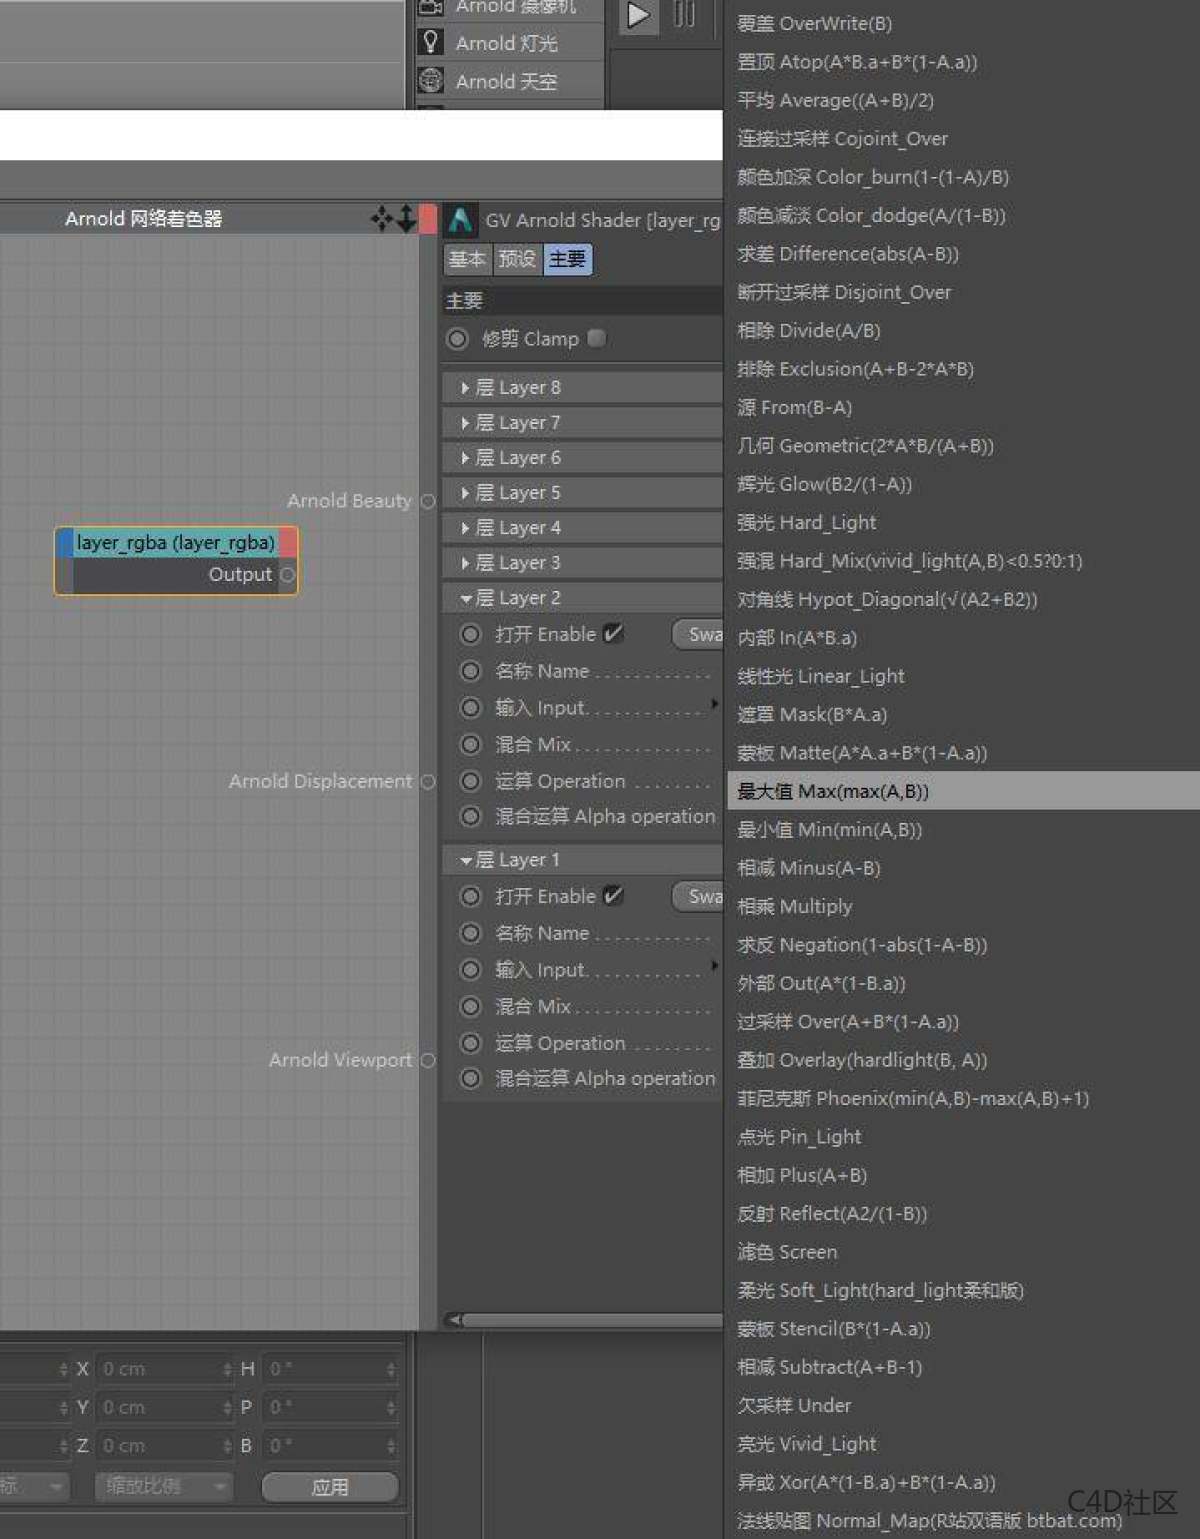1200x1539 pixels.
Task: Switch to the 基本 tab
Action: (x=467, y=259)
